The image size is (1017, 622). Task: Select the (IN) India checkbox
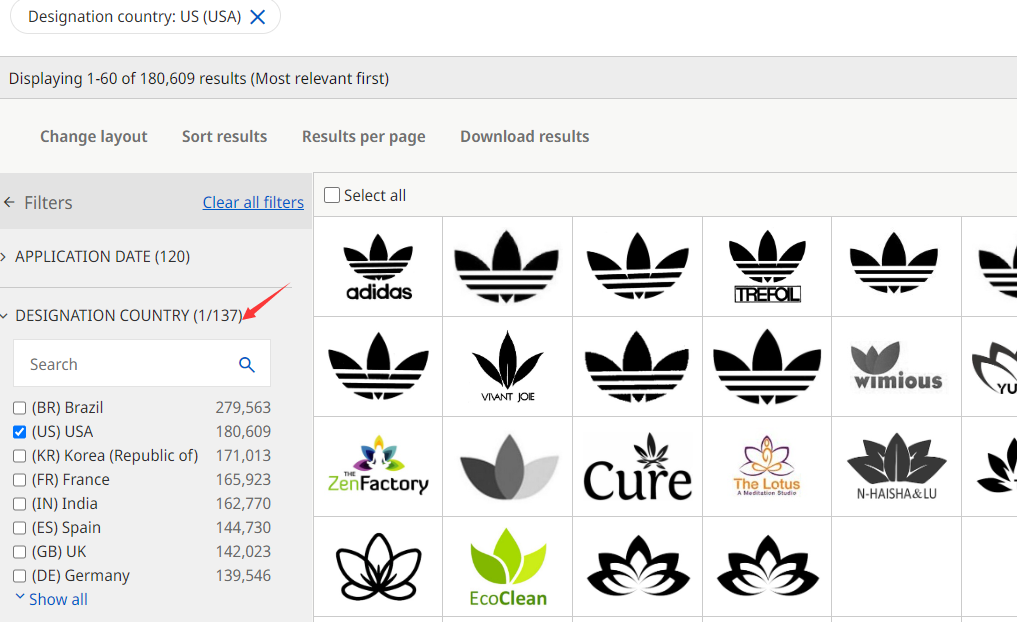click(19, 504)
